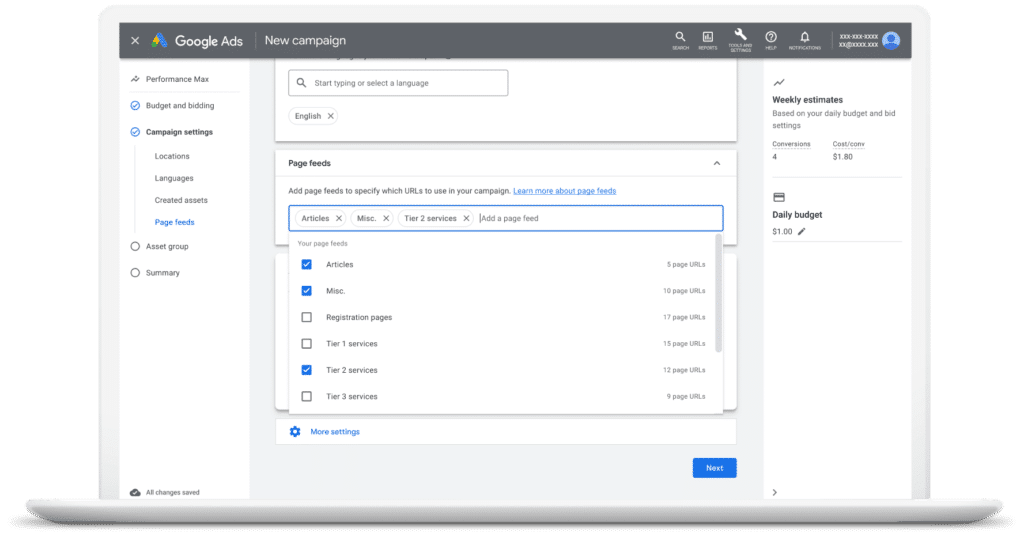
Task: Open the Search tool in header
Action: tap(680, 40)
